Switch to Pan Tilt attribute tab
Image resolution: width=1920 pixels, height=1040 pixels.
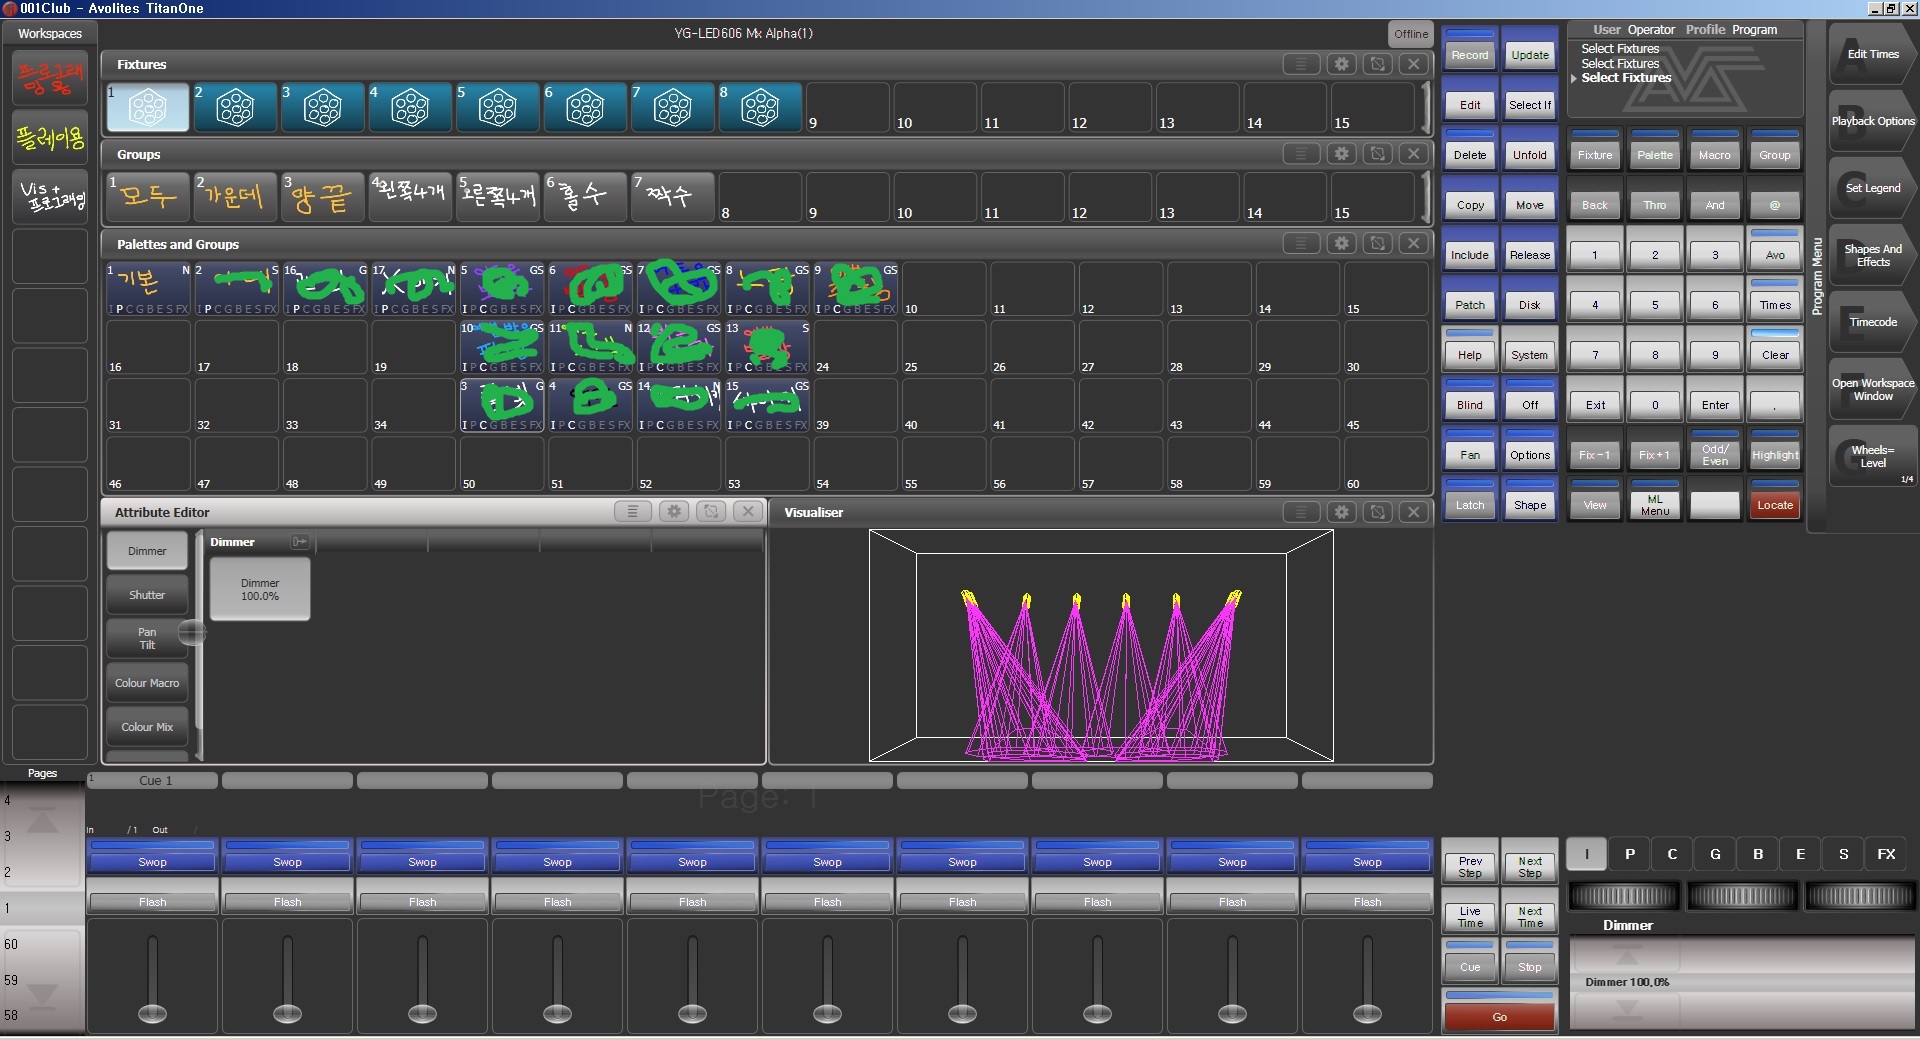(147, 639)
